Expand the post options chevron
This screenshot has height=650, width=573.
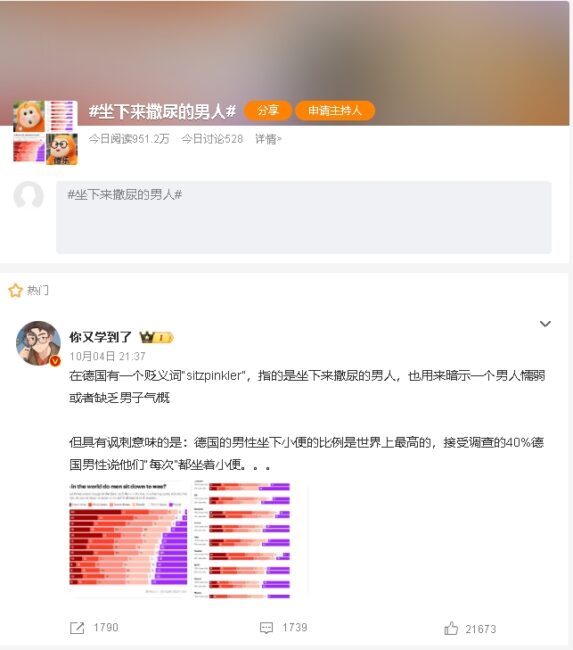tap(545, 324)
